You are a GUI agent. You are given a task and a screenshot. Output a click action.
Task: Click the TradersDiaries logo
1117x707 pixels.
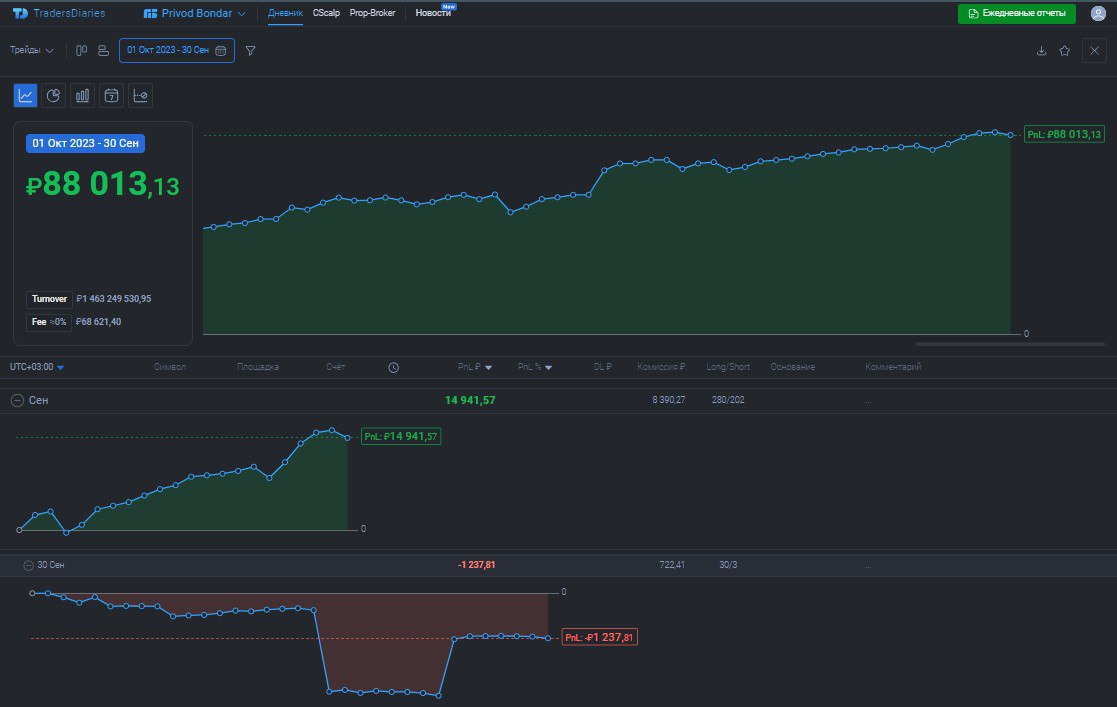[59, 13]
